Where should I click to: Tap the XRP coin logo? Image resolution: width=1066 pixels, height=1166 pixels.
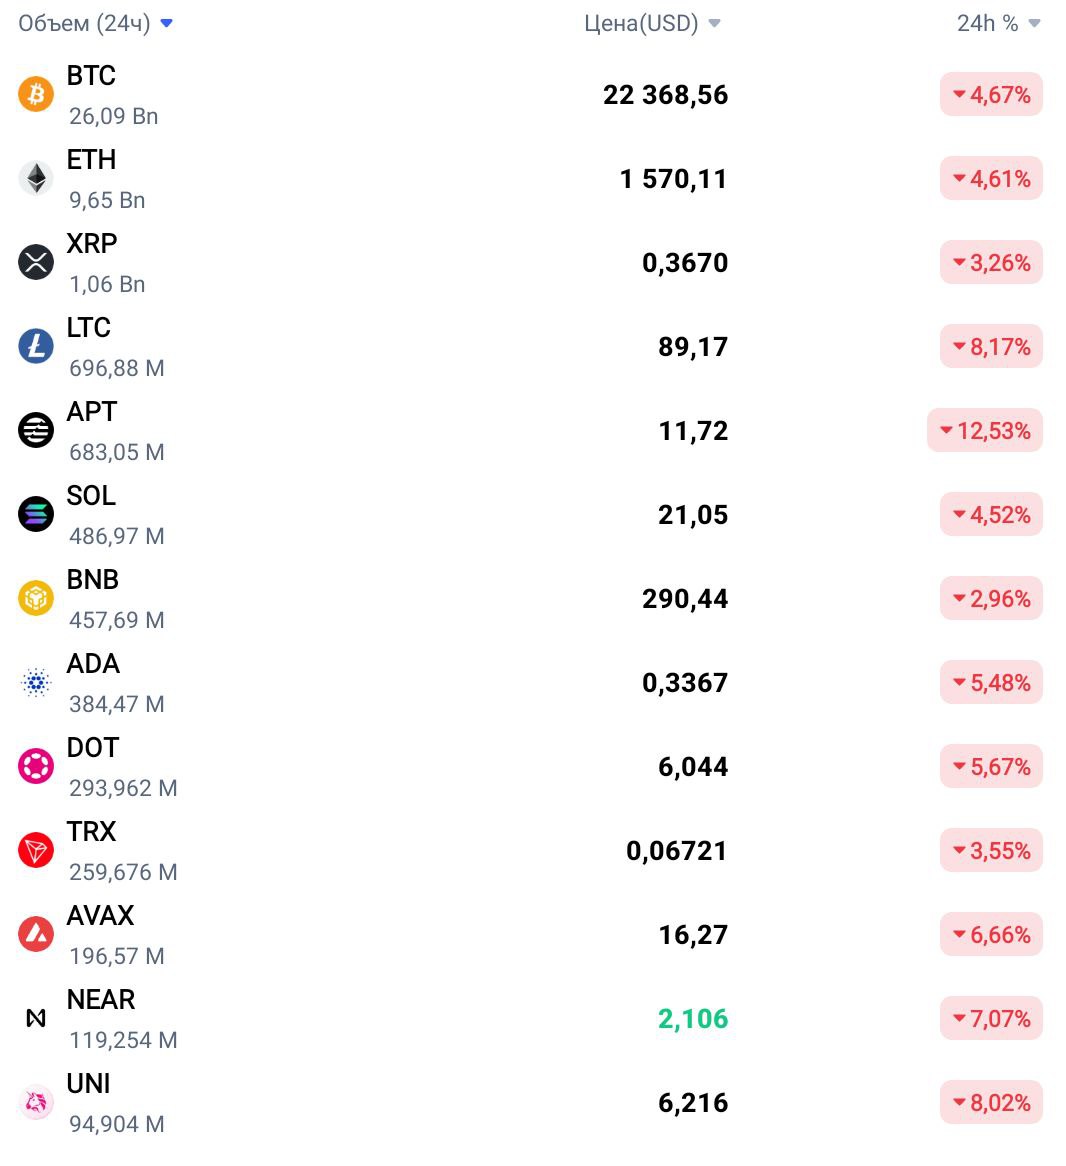36,262
